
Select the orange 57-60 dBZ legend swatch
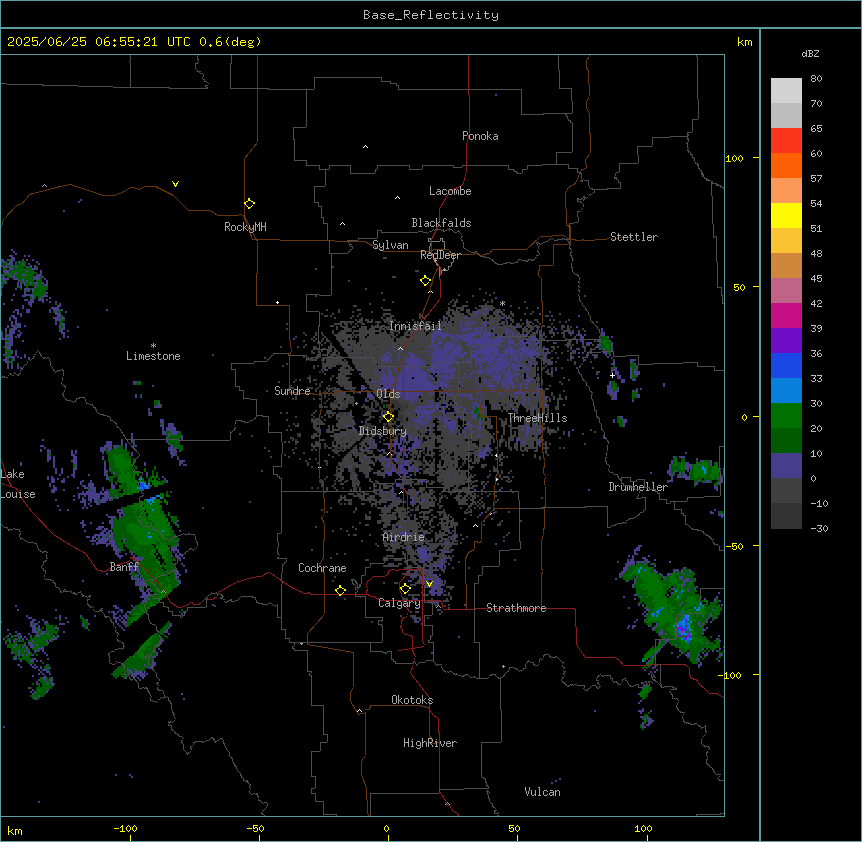[786, 165]
